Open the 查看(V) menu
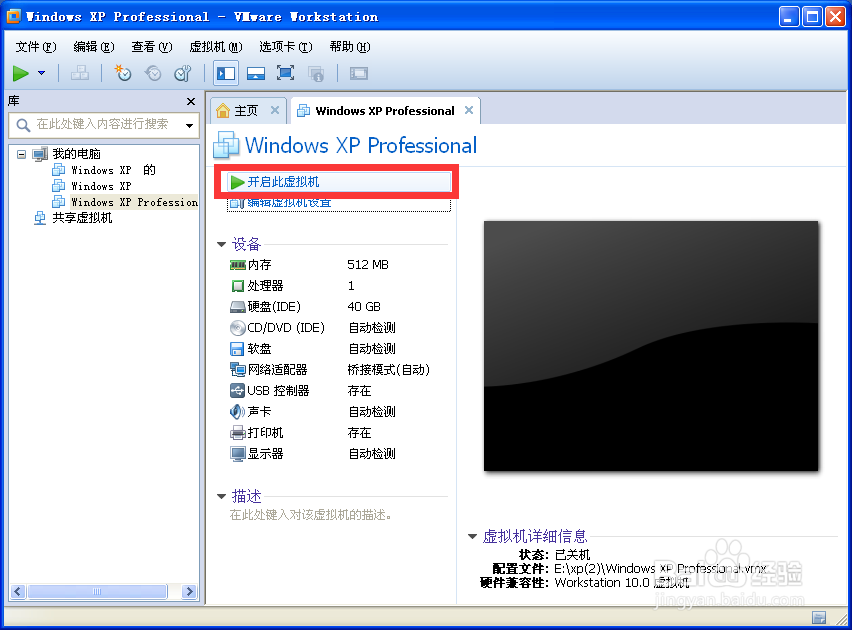The image size is (852, 630). pyautogui.click(x=152, y=47)
